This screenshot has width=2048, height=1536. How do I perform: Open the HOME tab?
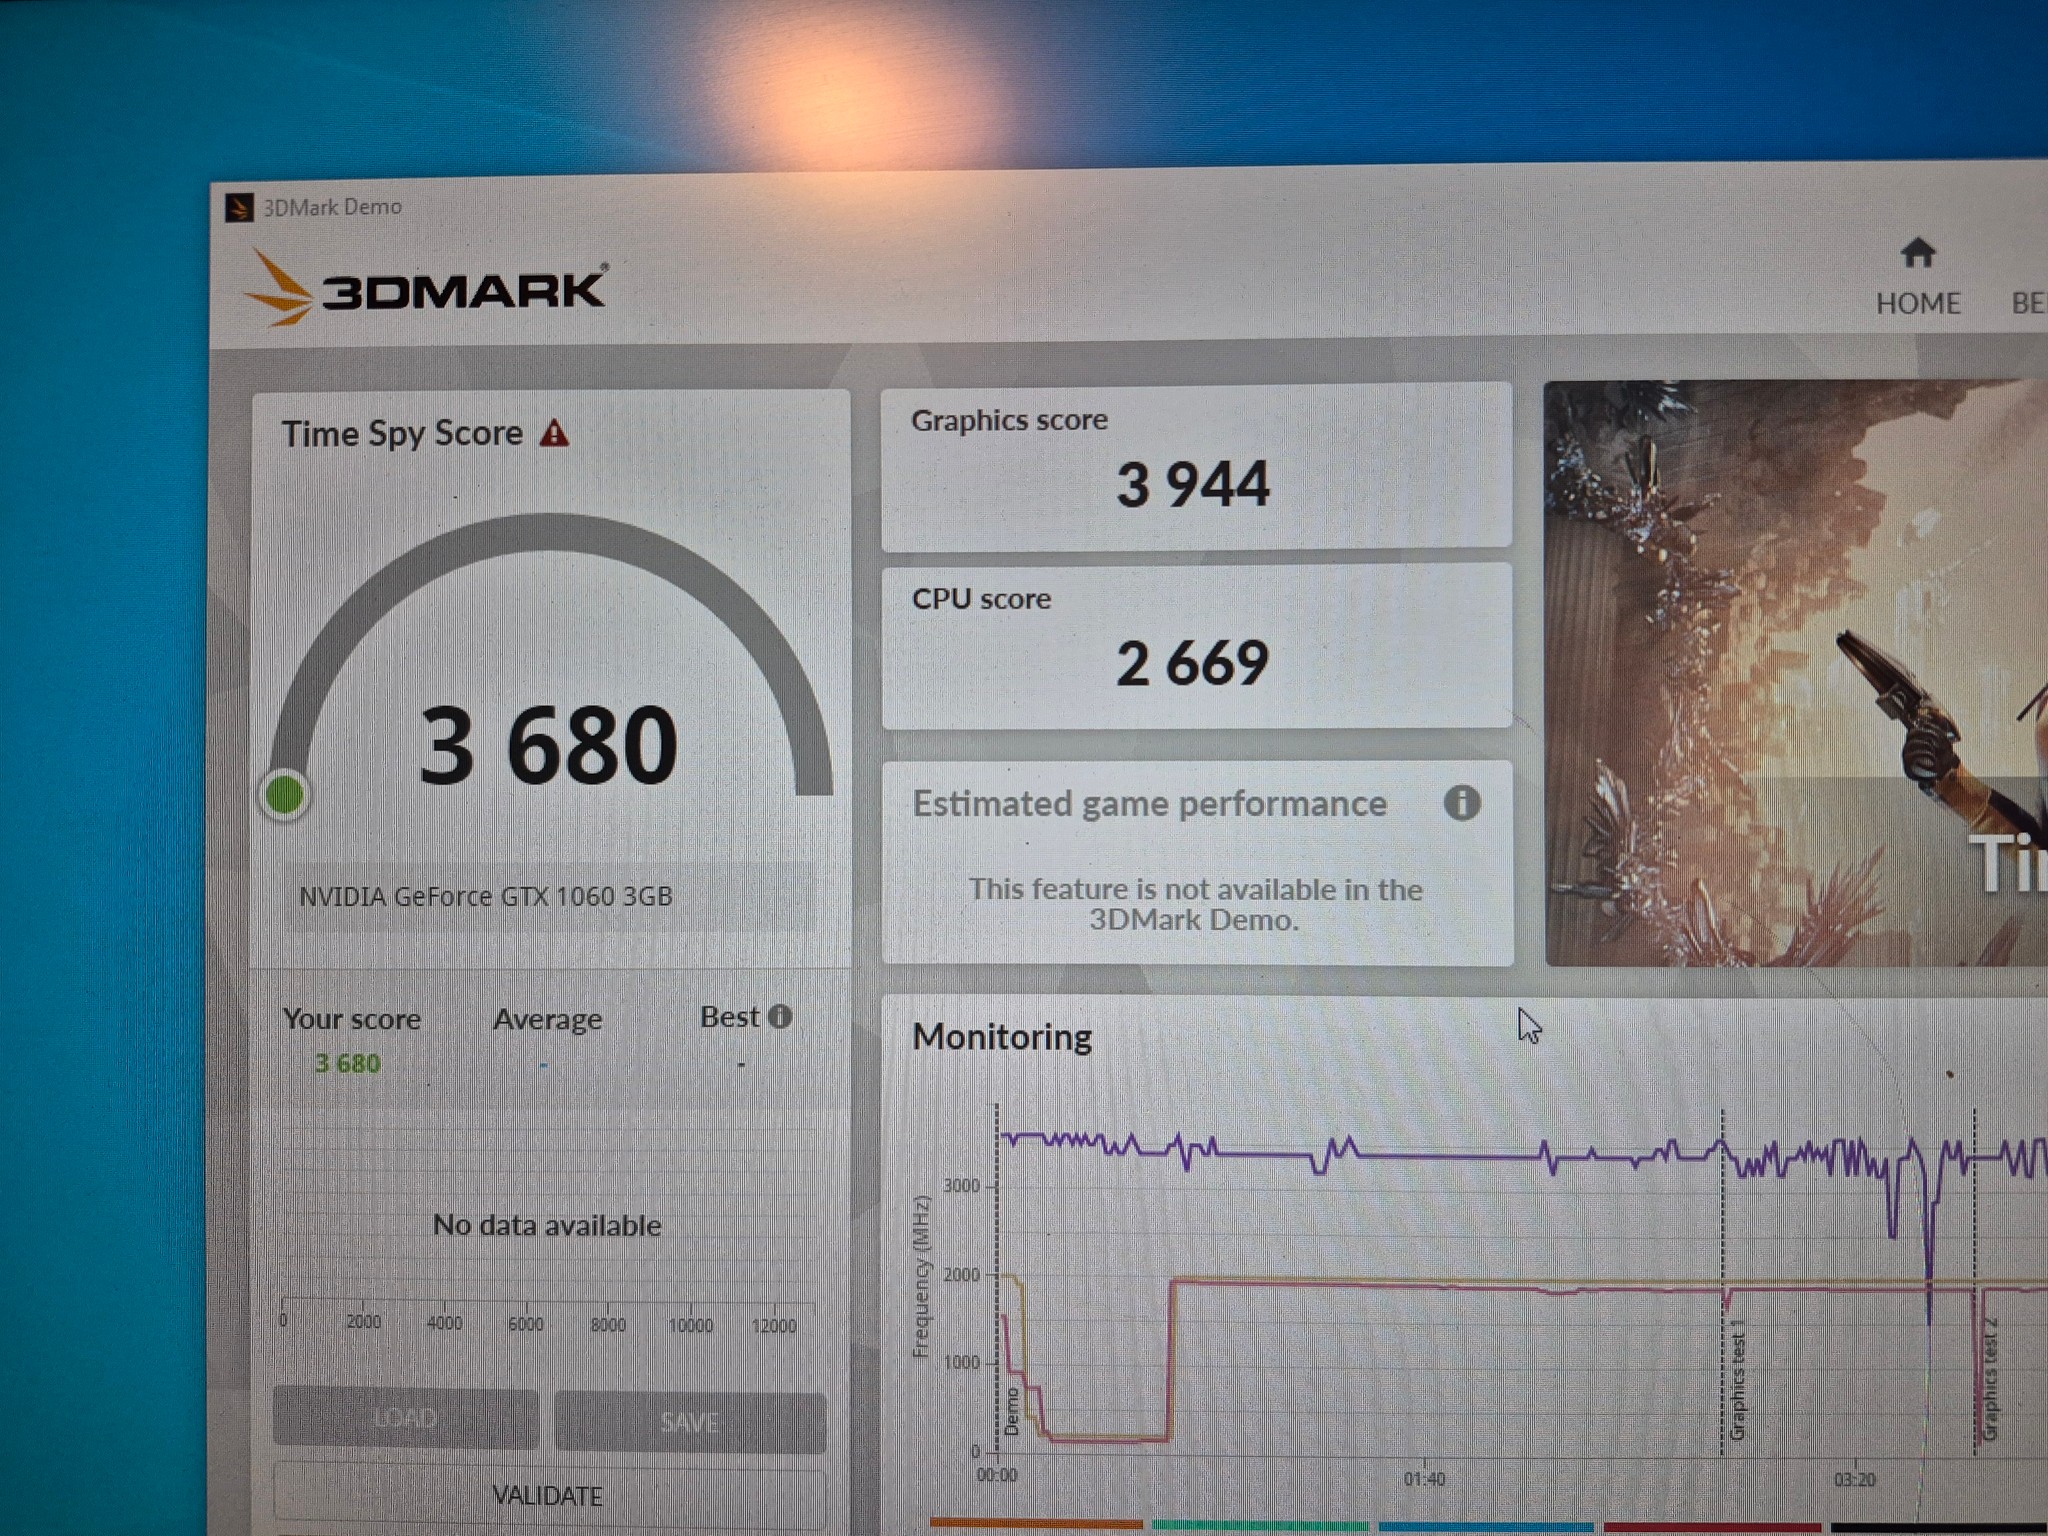point(1917,277)
